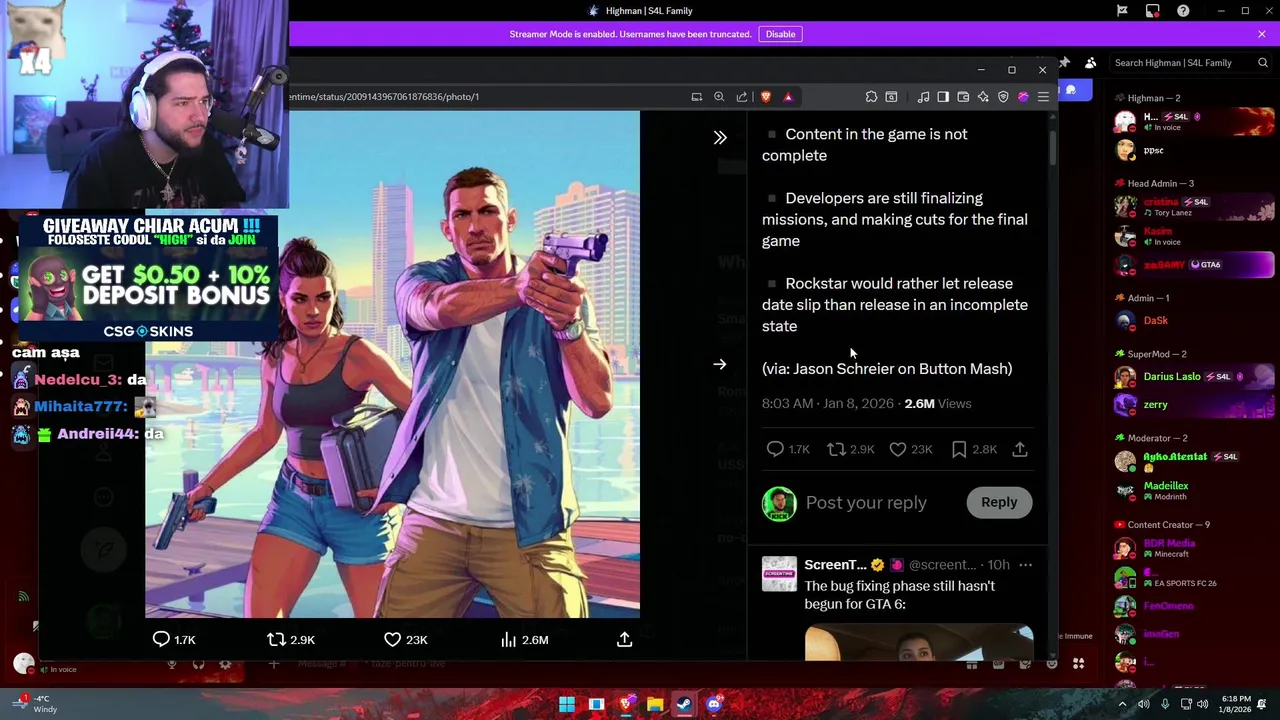Open BDR Media member under Content Creator
1280x720 pixels.
pos(1194,548)
